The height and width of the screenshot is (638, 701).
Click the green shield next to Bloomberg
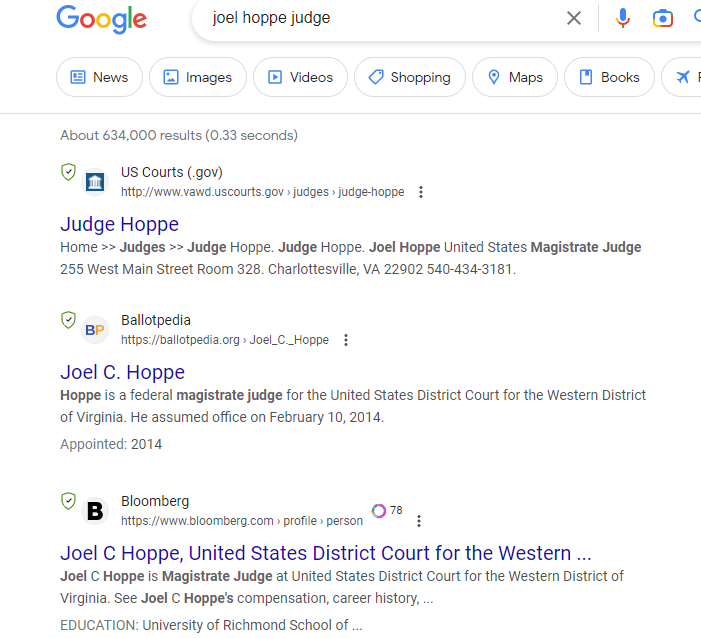[68, 501]
